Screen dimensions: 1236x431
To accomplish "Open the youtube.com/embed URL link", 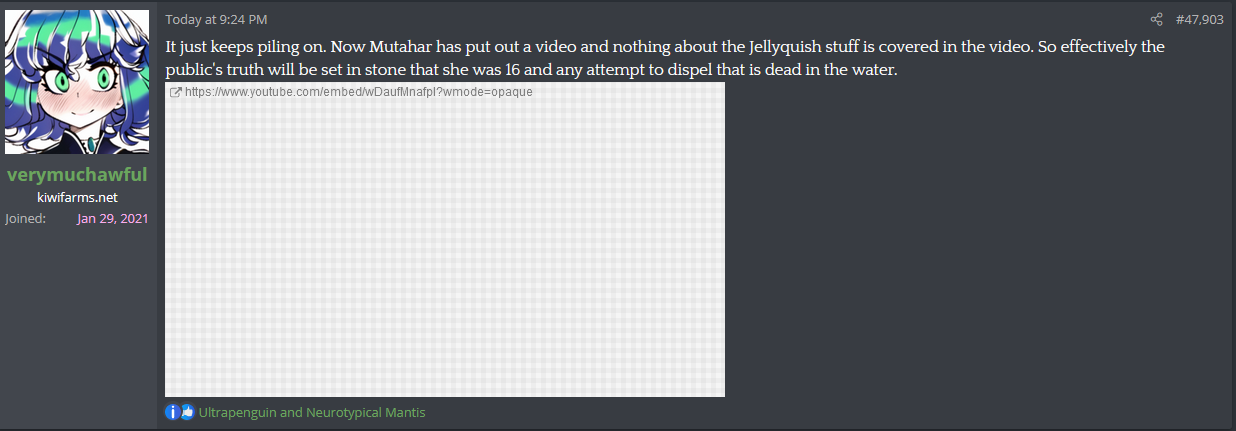I will click(358, 92).
